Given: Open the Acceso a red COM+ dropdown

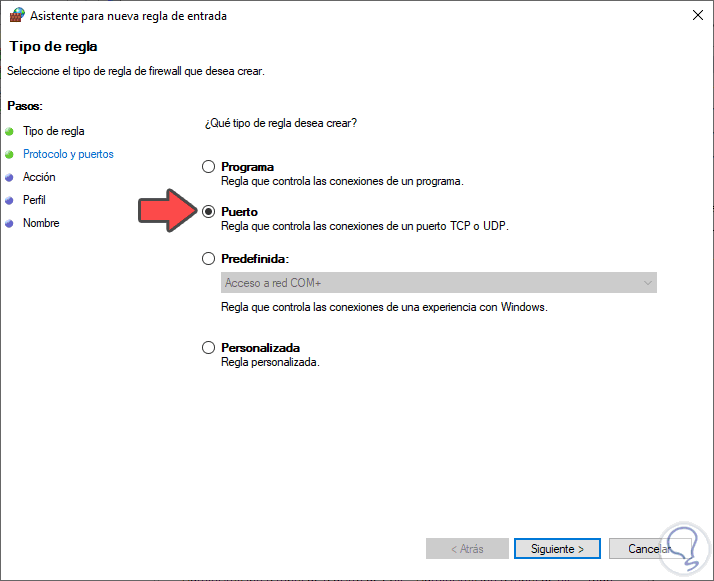Looking at the screenshot, I should click(x=438, y=283).
